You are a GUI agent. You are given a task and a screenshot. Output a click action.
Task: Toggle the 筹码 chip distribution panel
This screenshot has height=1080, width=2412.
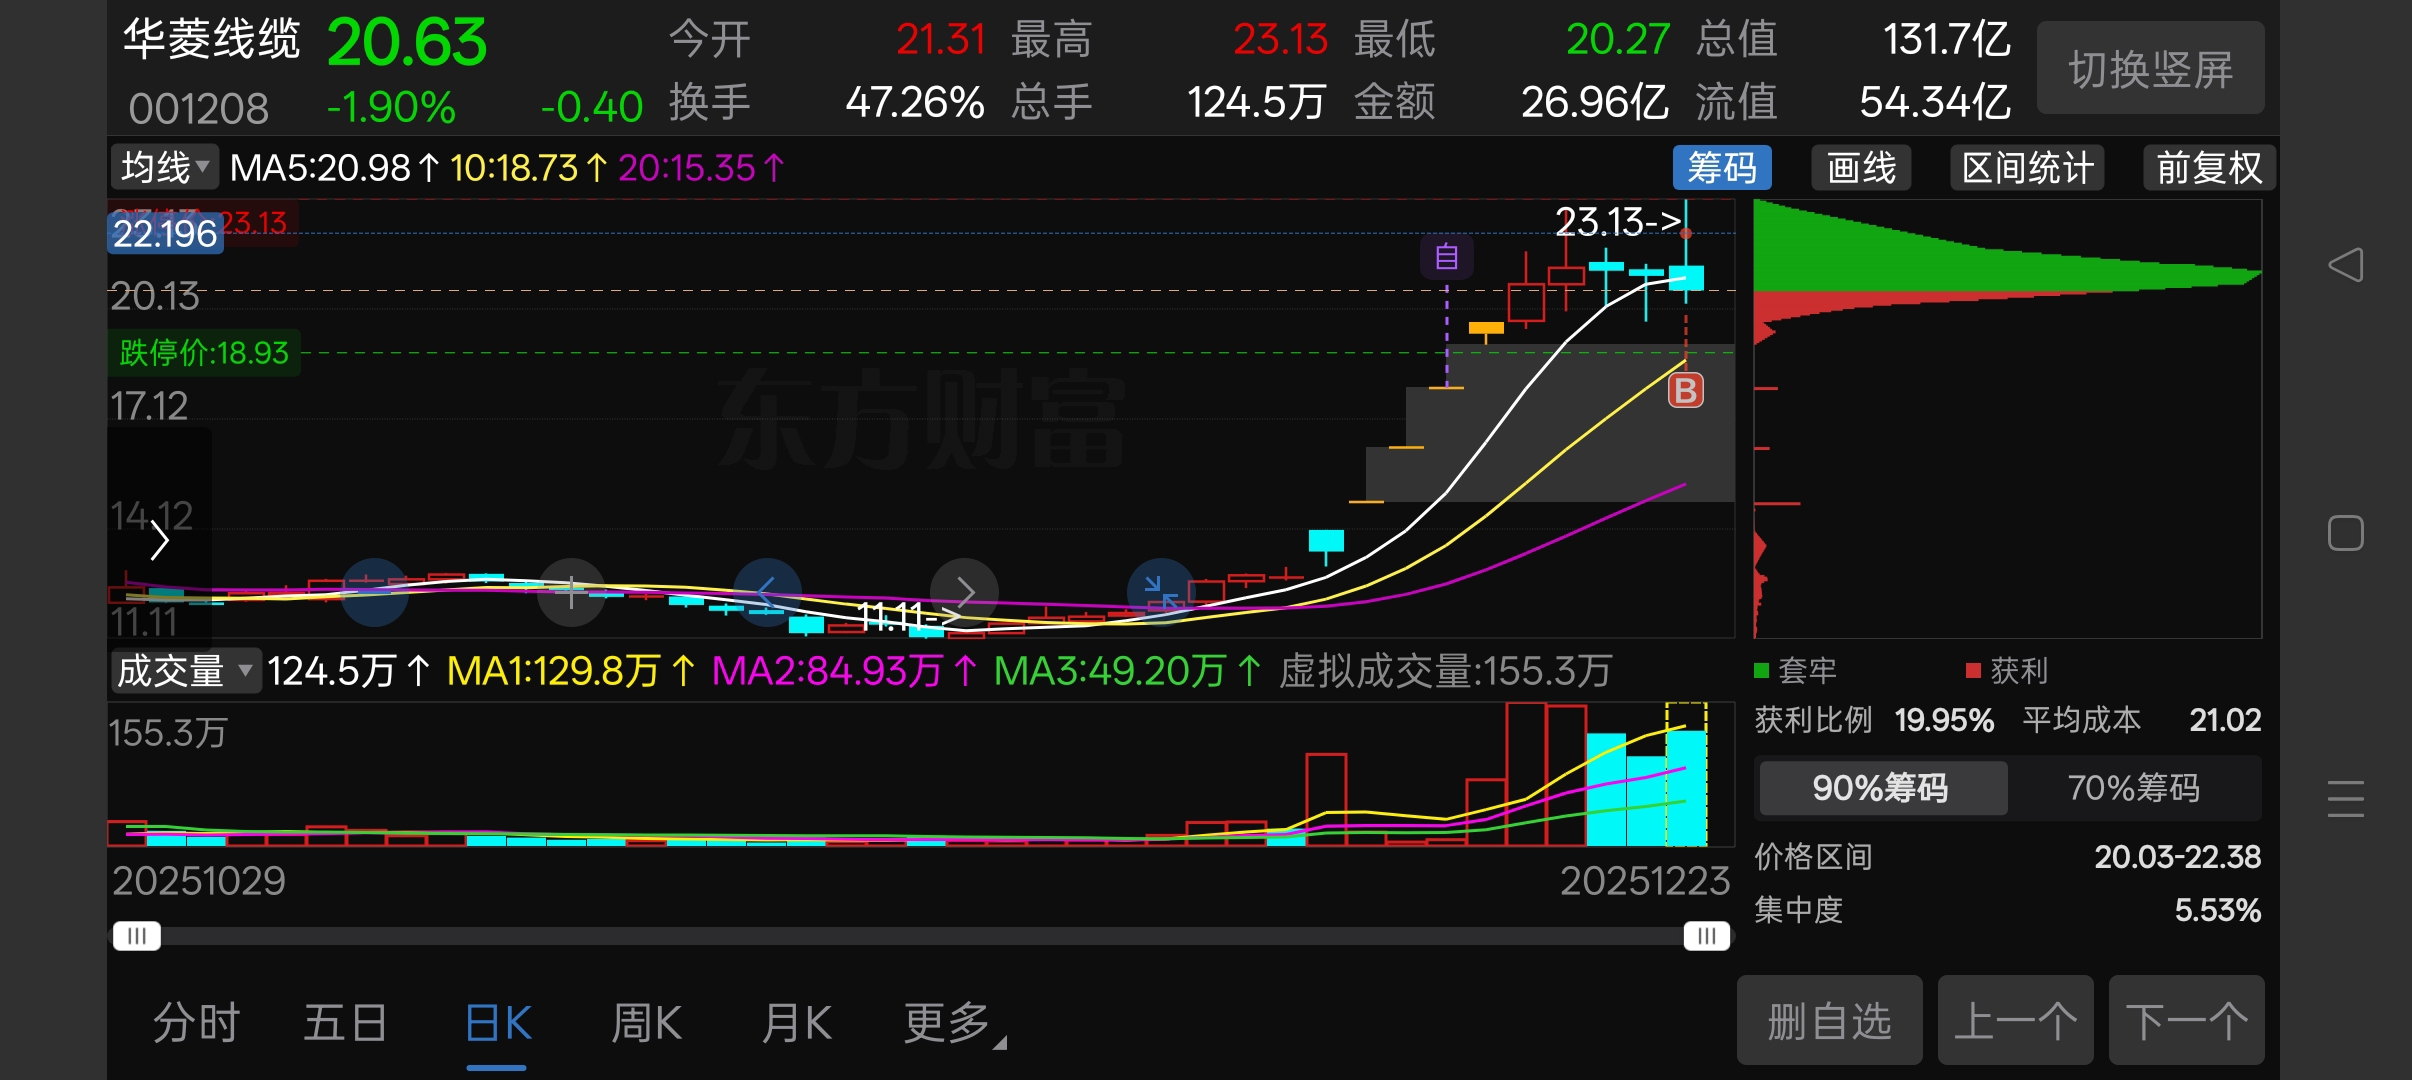pos(1721,168)
